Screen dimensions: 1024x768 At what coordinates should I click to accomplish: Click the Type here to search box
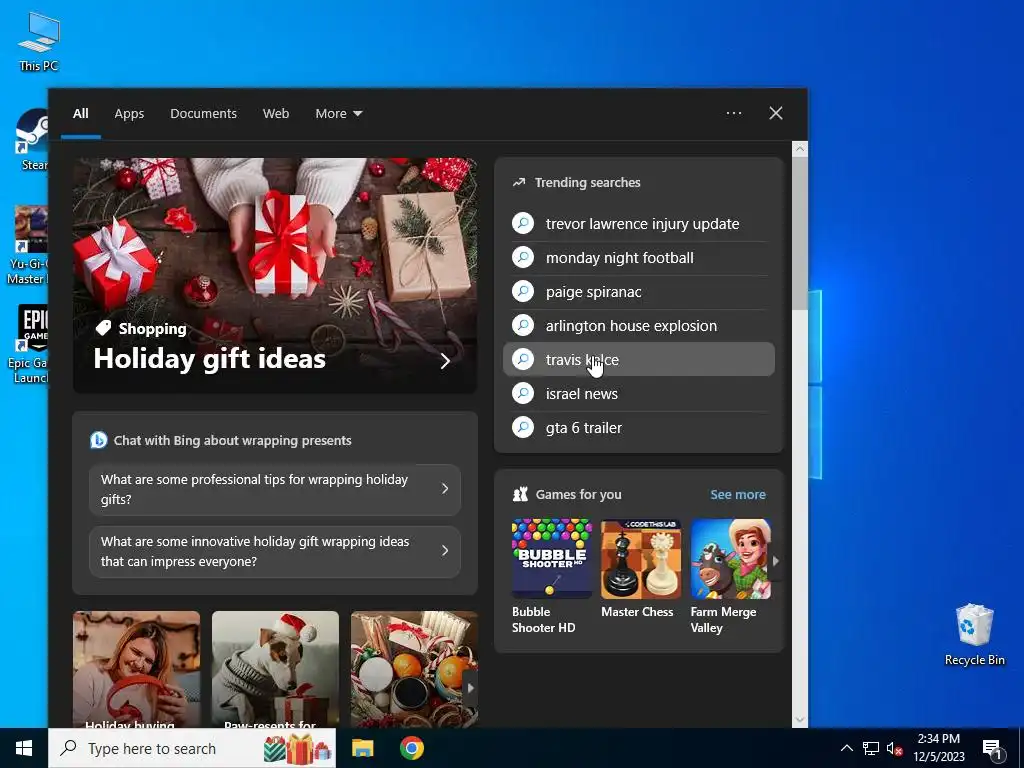click(x=192, y=748)
